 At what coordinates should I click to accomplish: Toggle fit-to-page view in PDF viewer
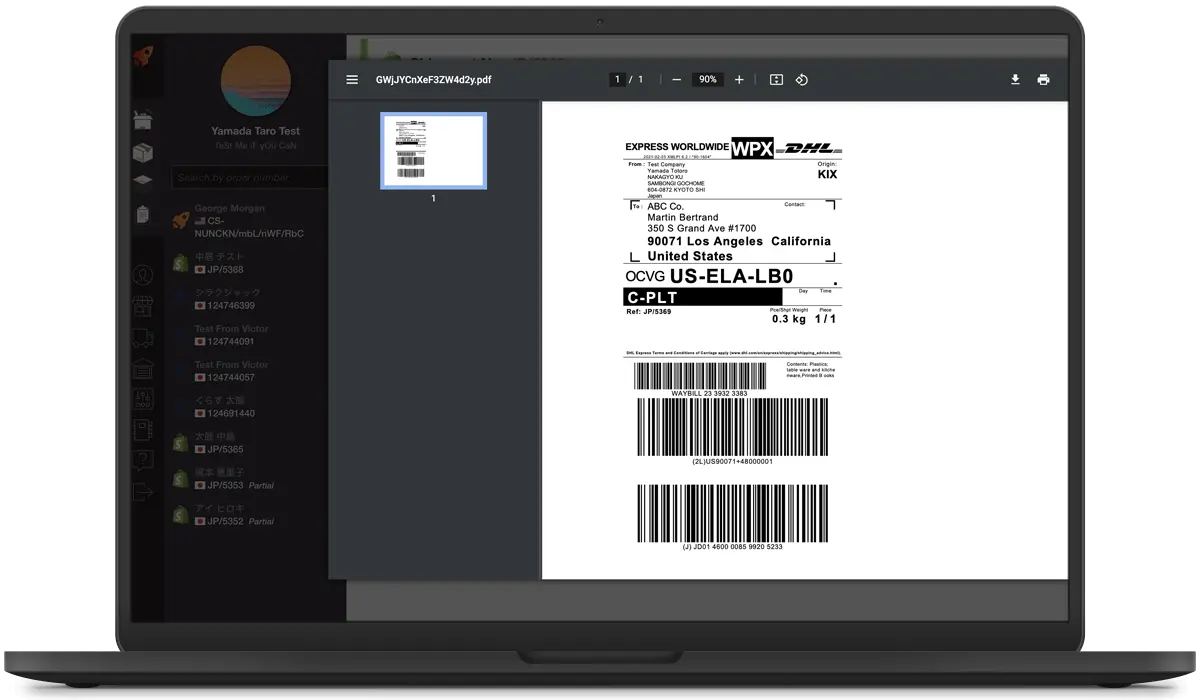776,79
